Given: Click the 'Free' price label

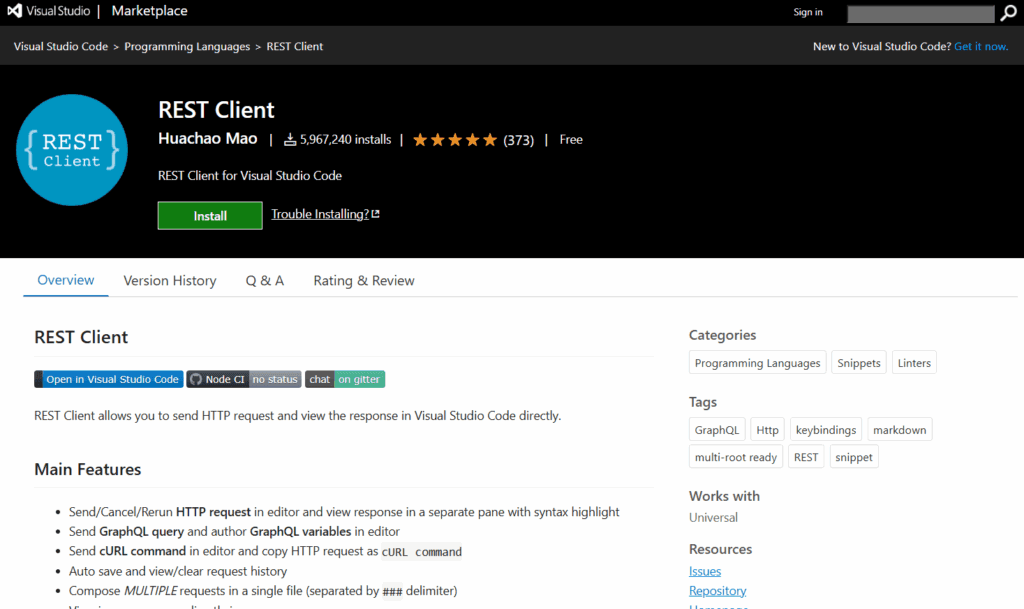Looking at the screenshot, I should point(571,140).
